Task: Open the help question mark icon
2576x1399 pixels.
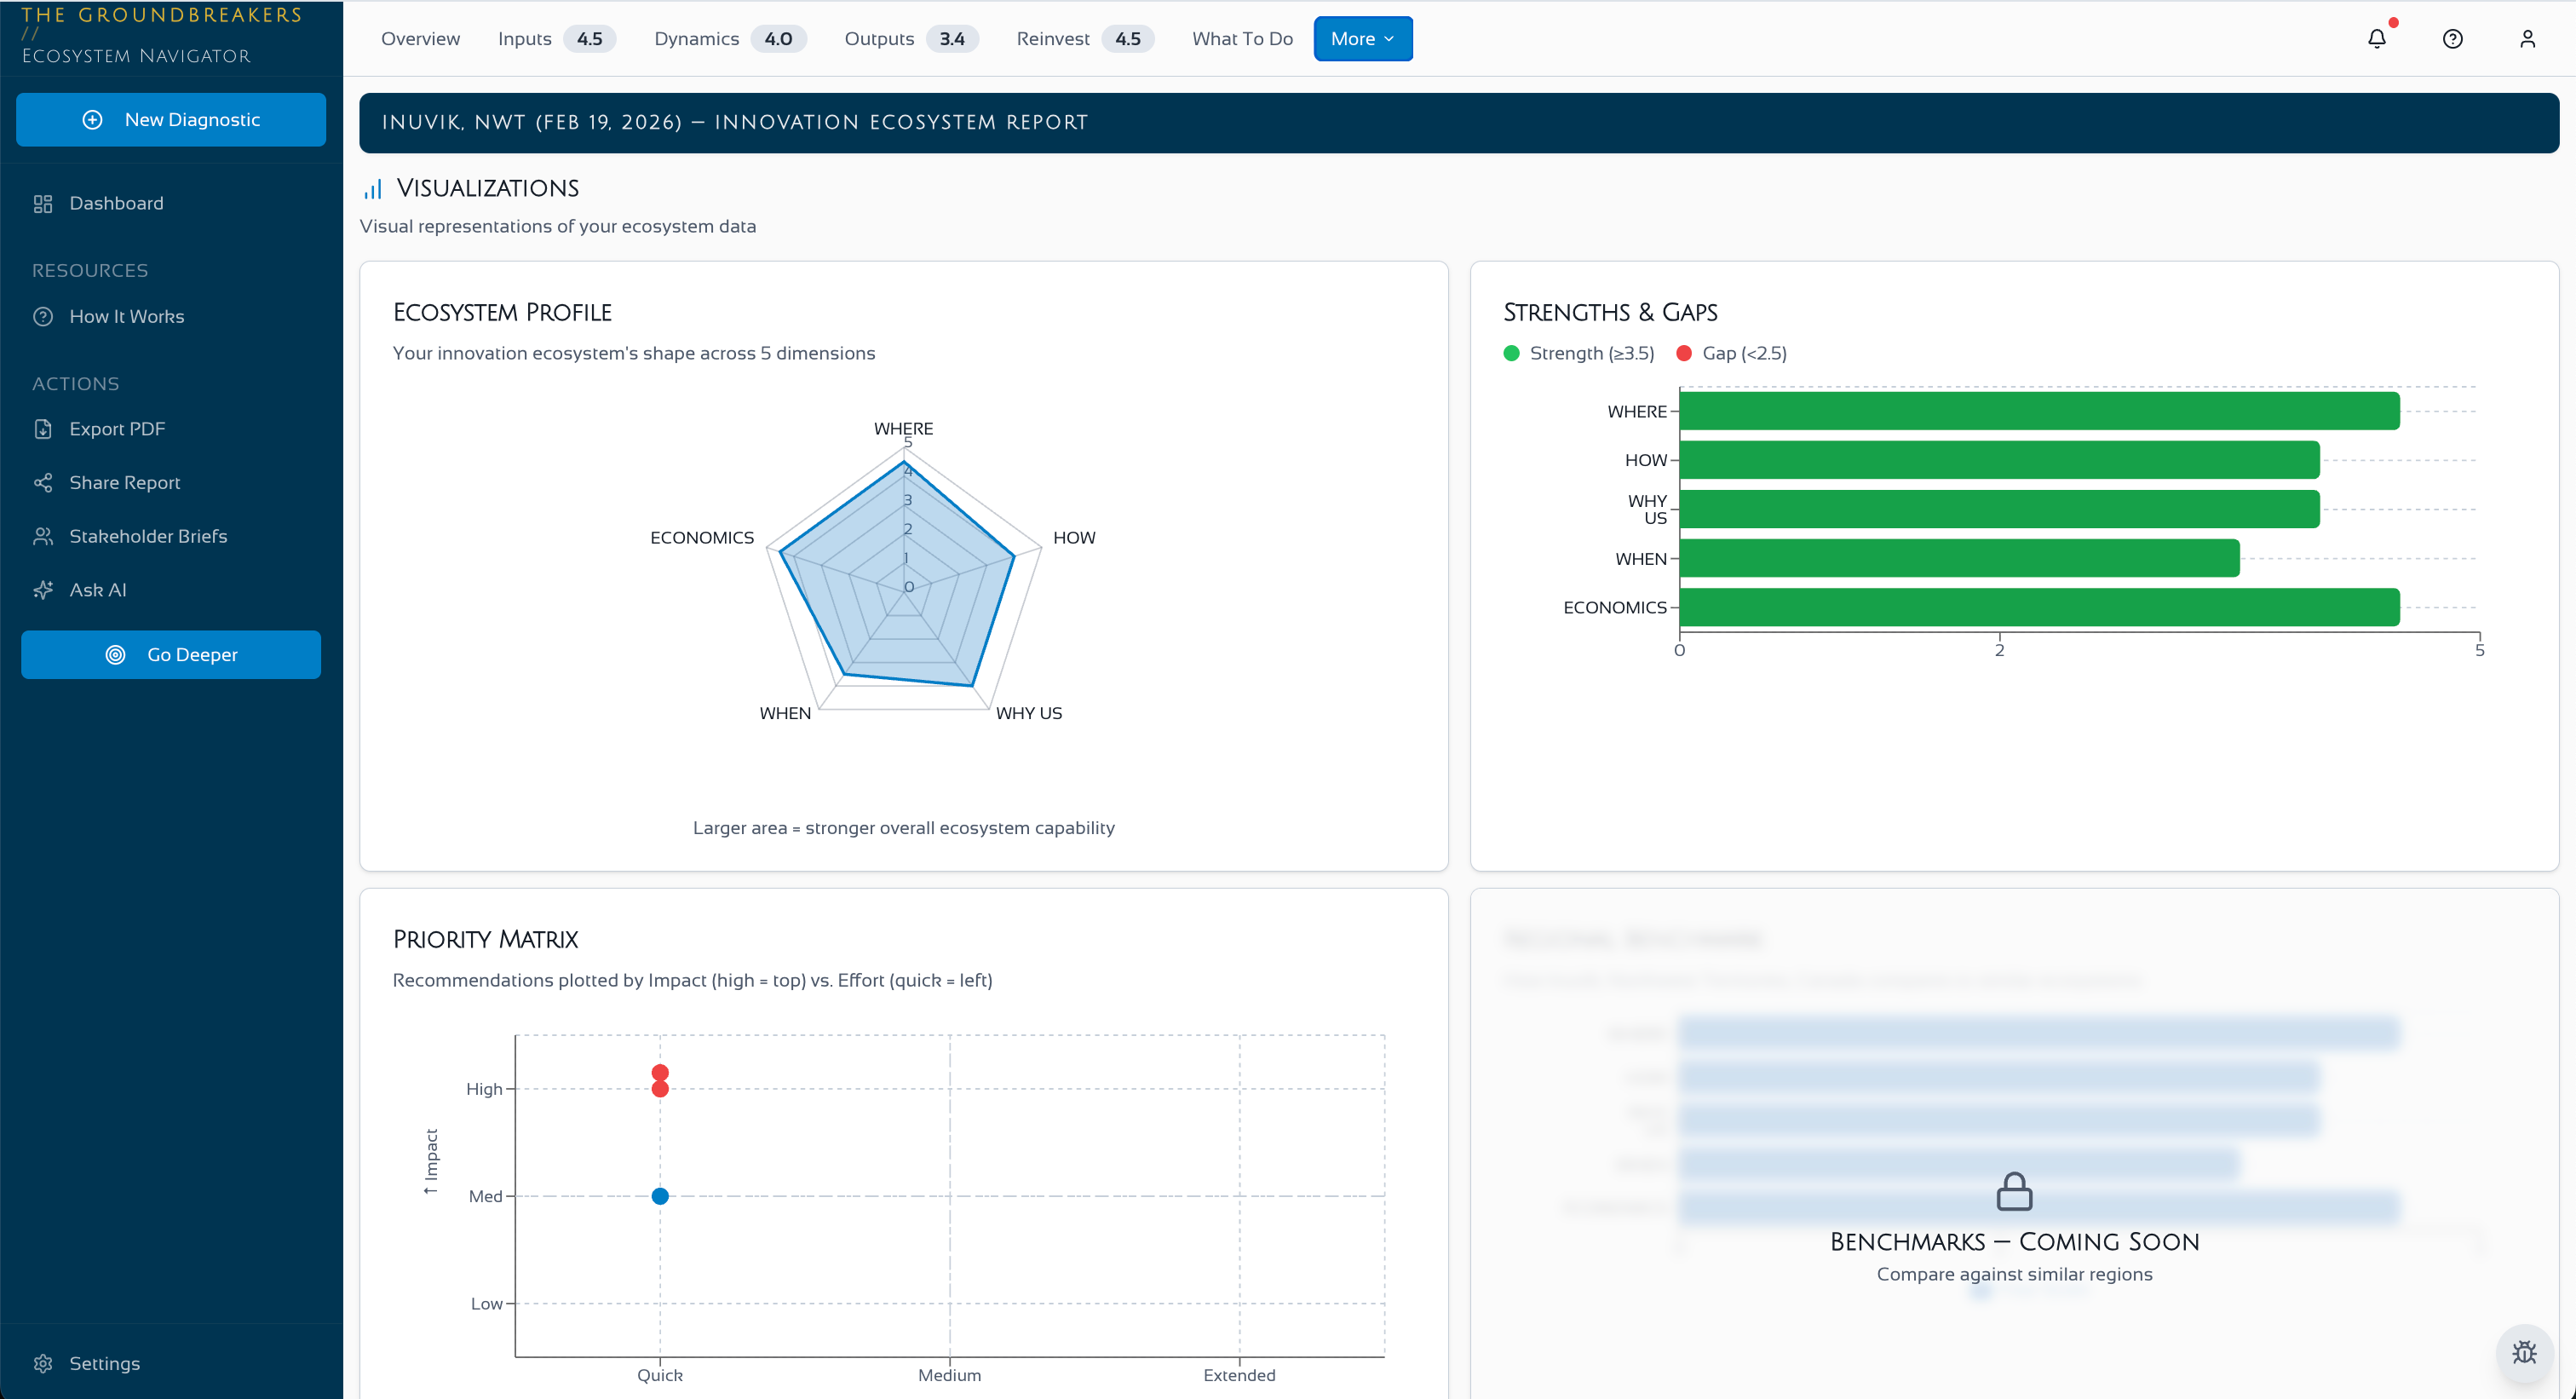Action: pyautogui.click(x=2452, y=39)
